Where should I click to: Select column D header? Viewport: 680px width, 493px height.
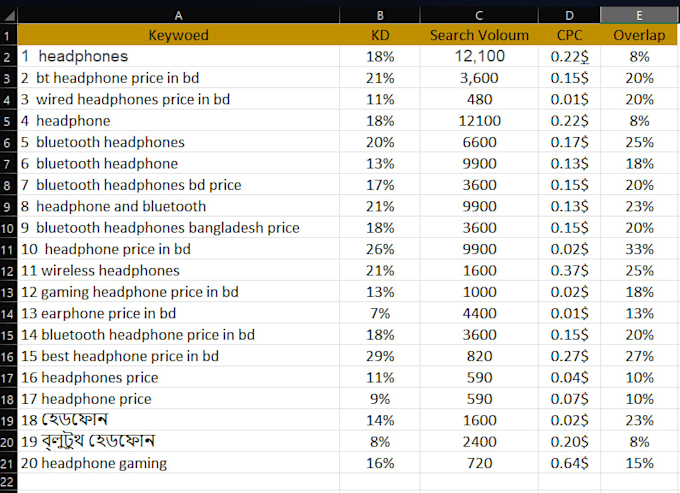click(x=569, y=16)
